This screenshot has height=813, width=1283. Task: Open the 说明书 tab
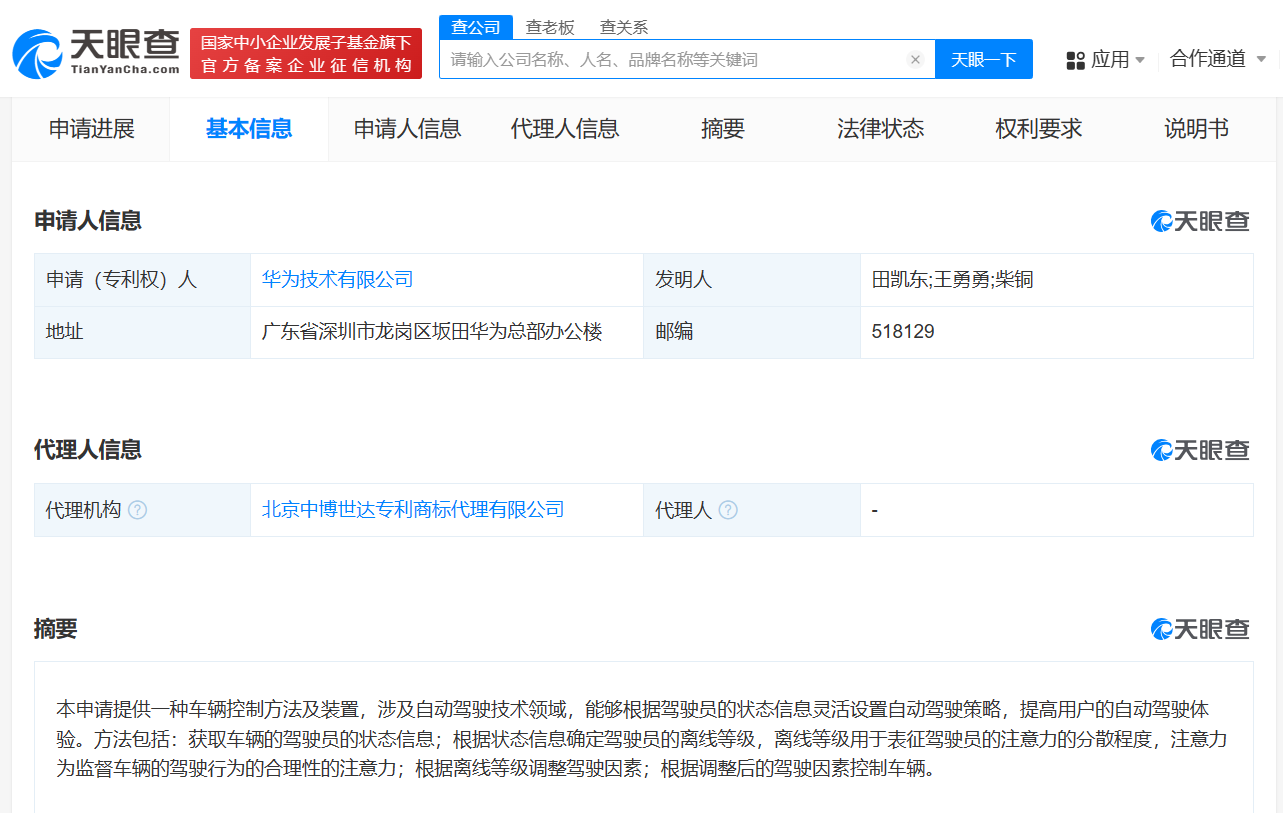(x=1195, y=129)
